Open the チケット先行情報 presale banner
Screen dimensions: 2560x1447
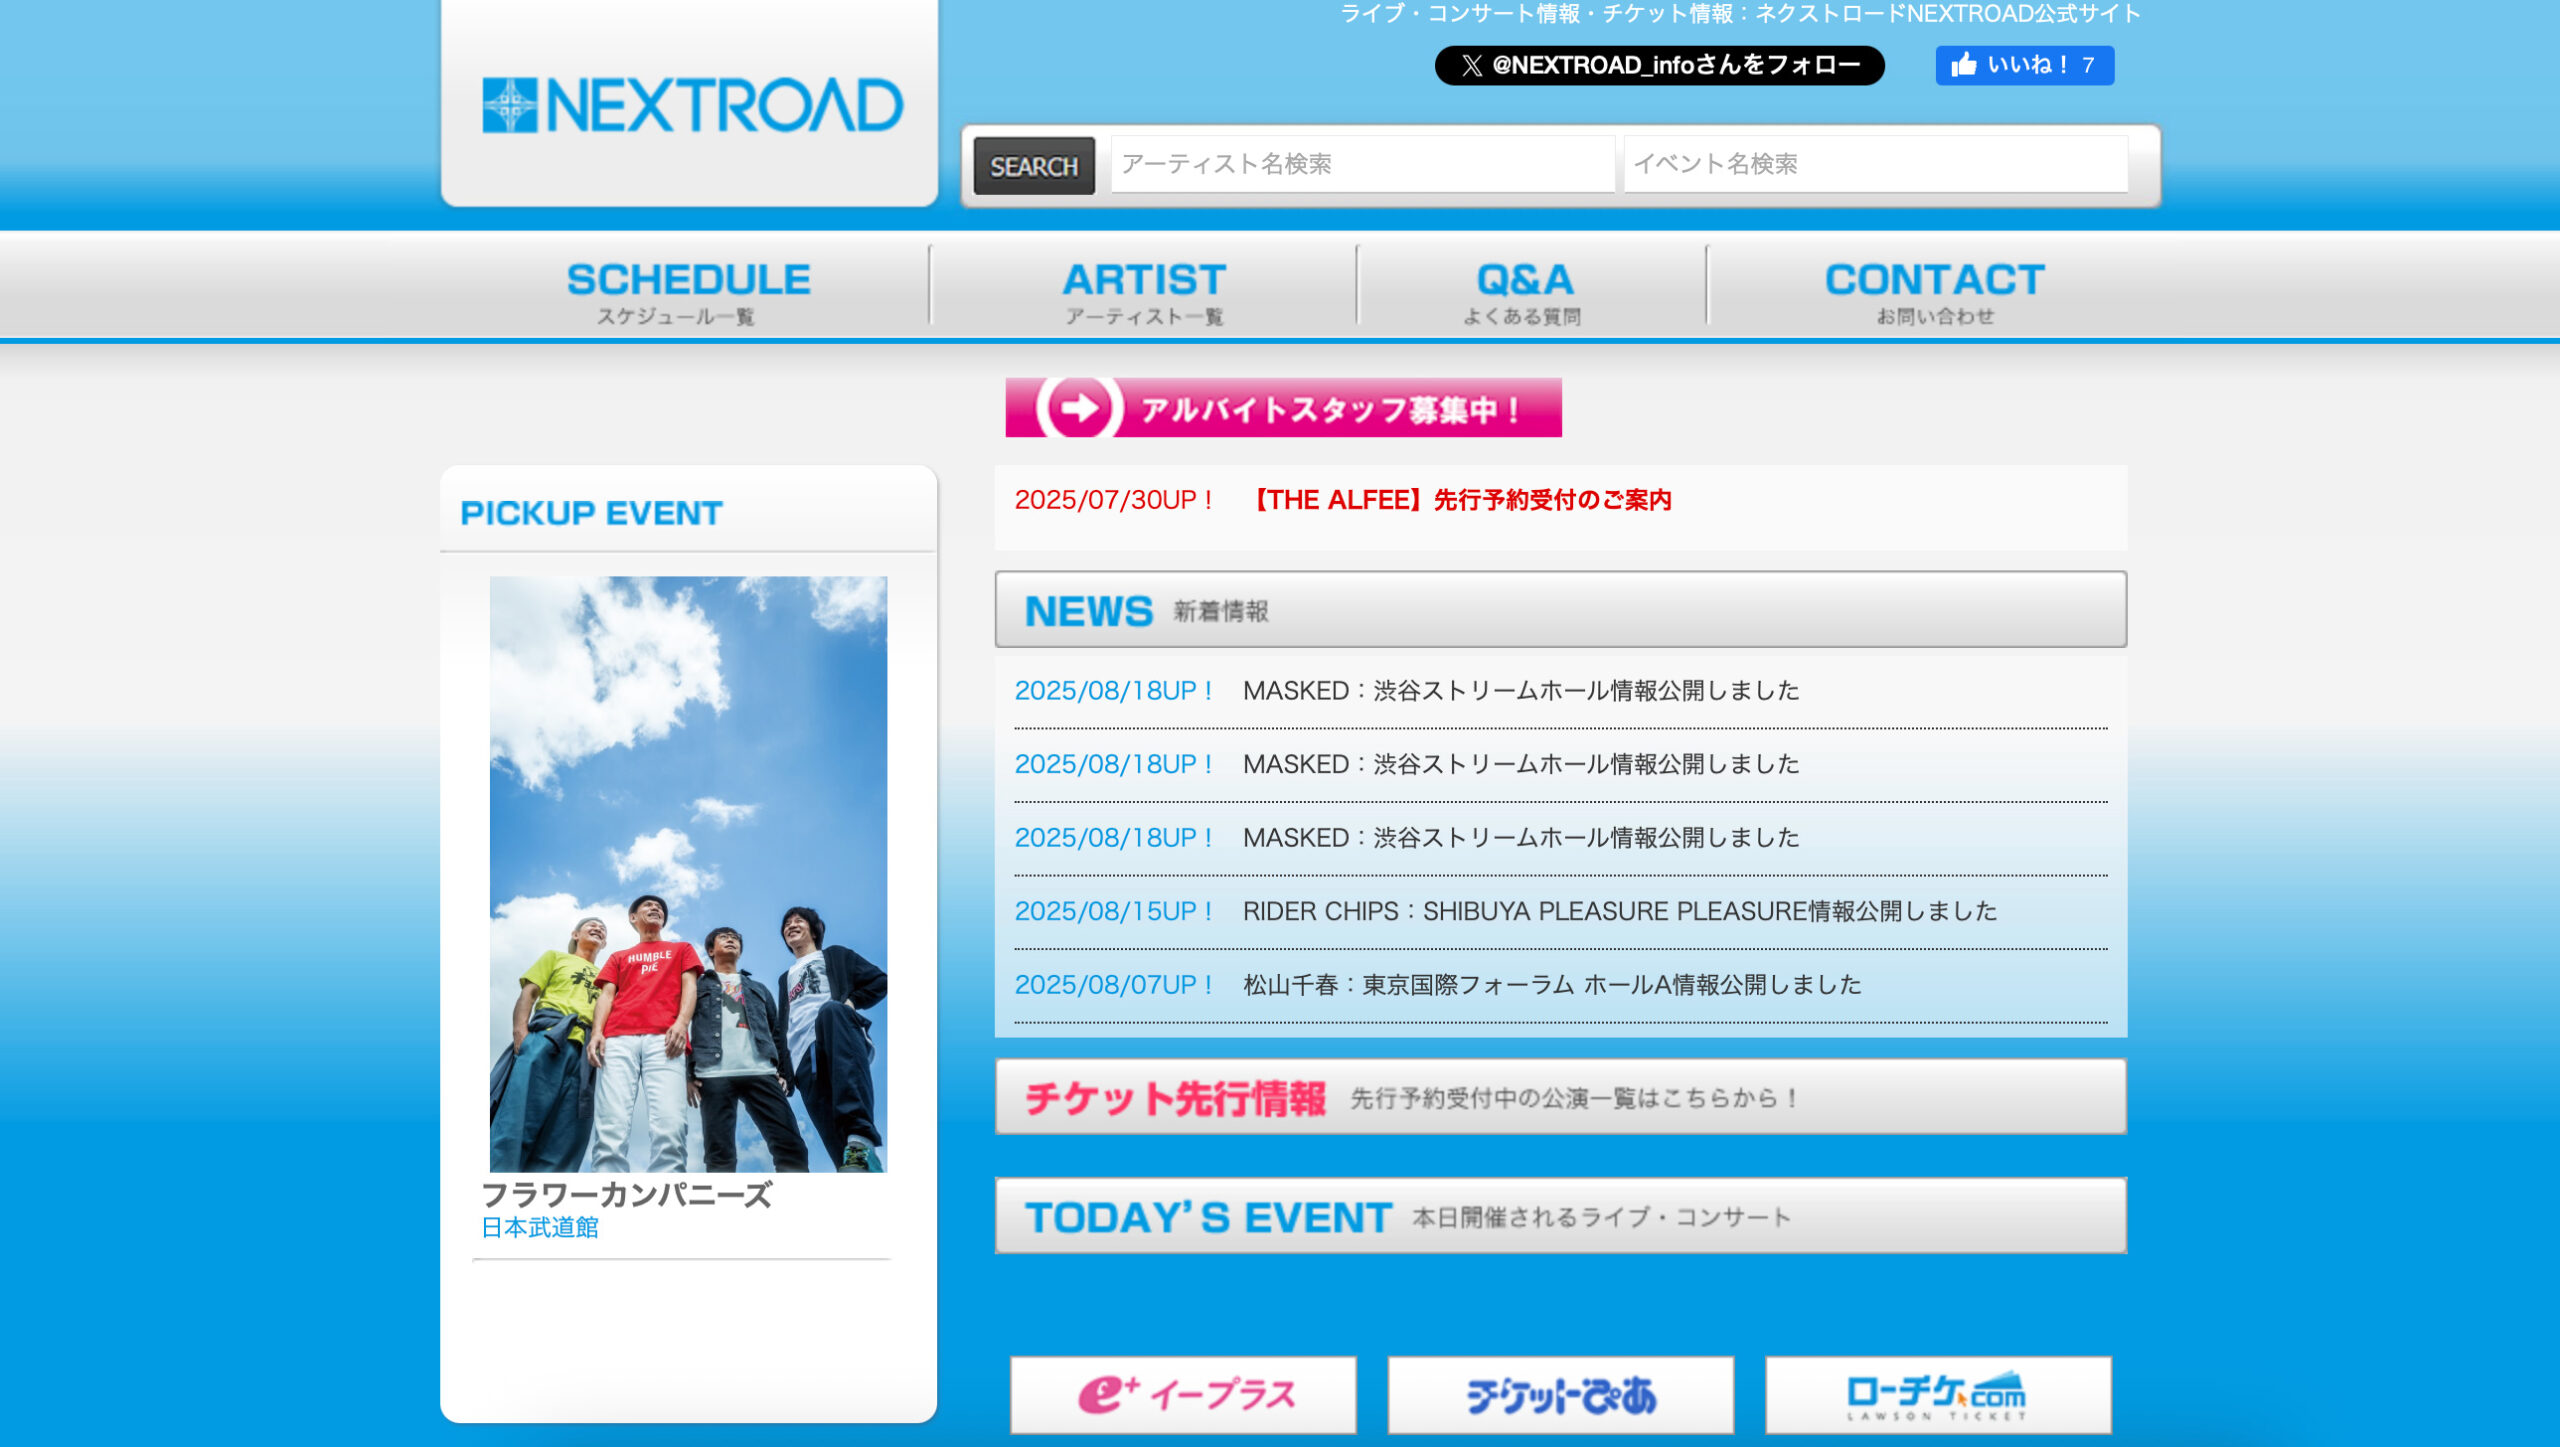[1560, 1097]
